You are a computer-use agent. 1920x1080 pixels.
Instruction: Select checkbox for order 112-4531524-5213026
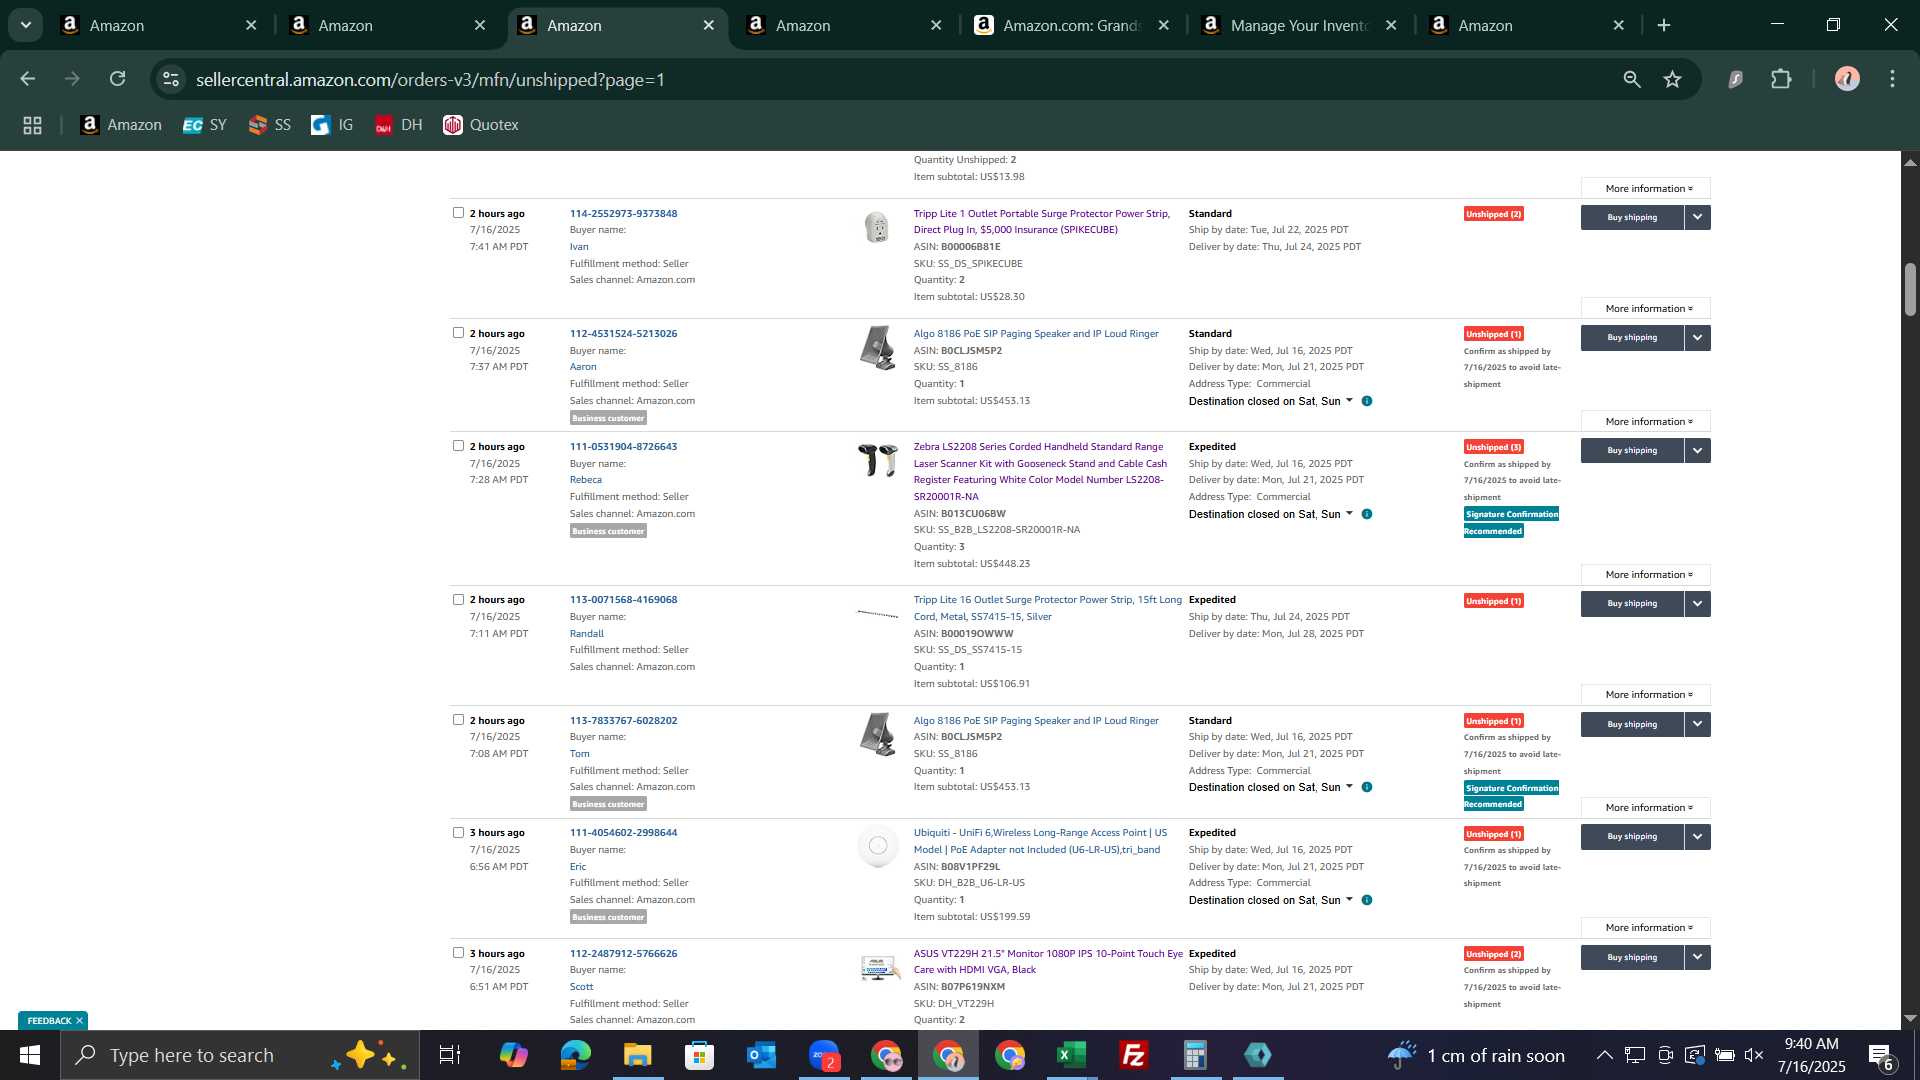coord(458,332)
